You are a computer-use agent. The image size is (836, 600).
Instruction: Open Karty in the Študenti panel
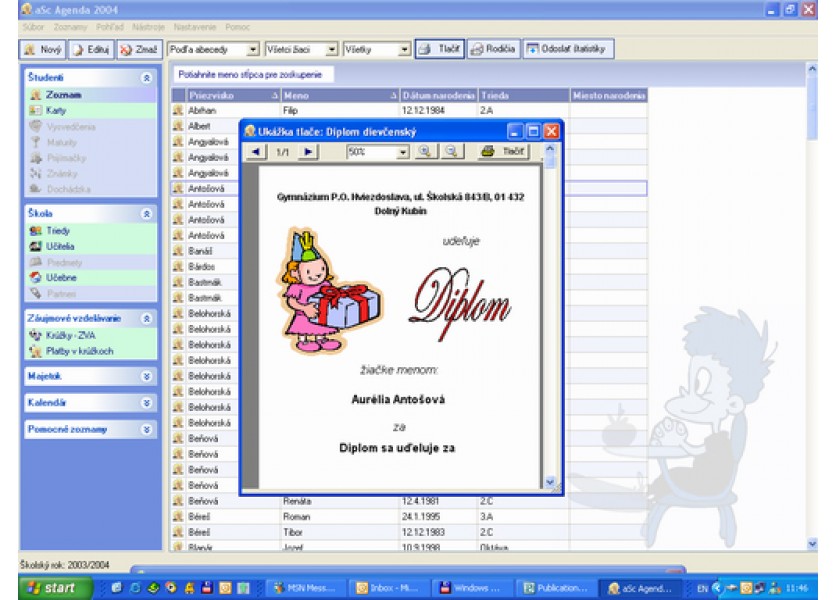click(56, 110)
